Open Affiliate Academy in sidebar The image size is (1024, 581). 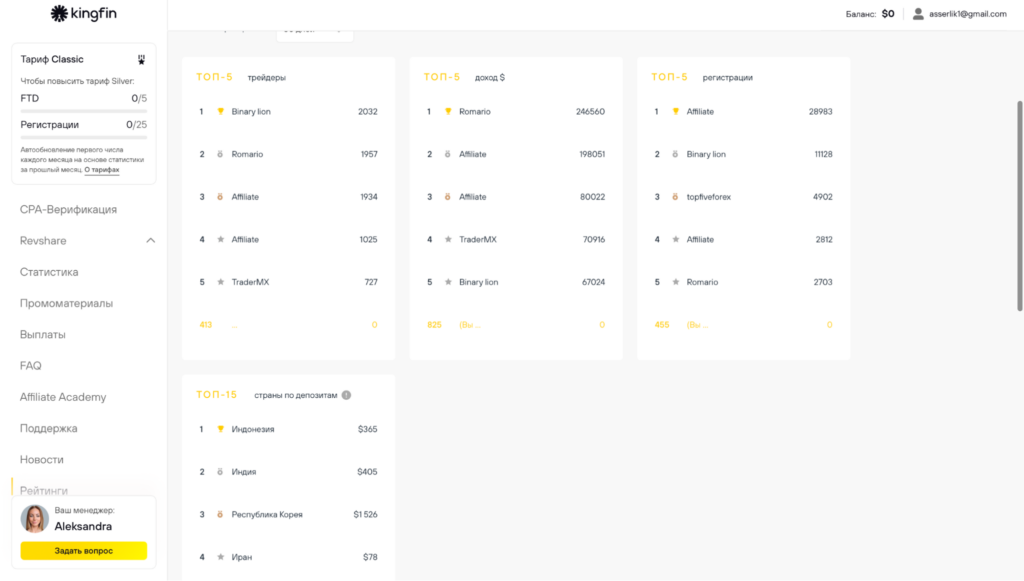point(63,397)
